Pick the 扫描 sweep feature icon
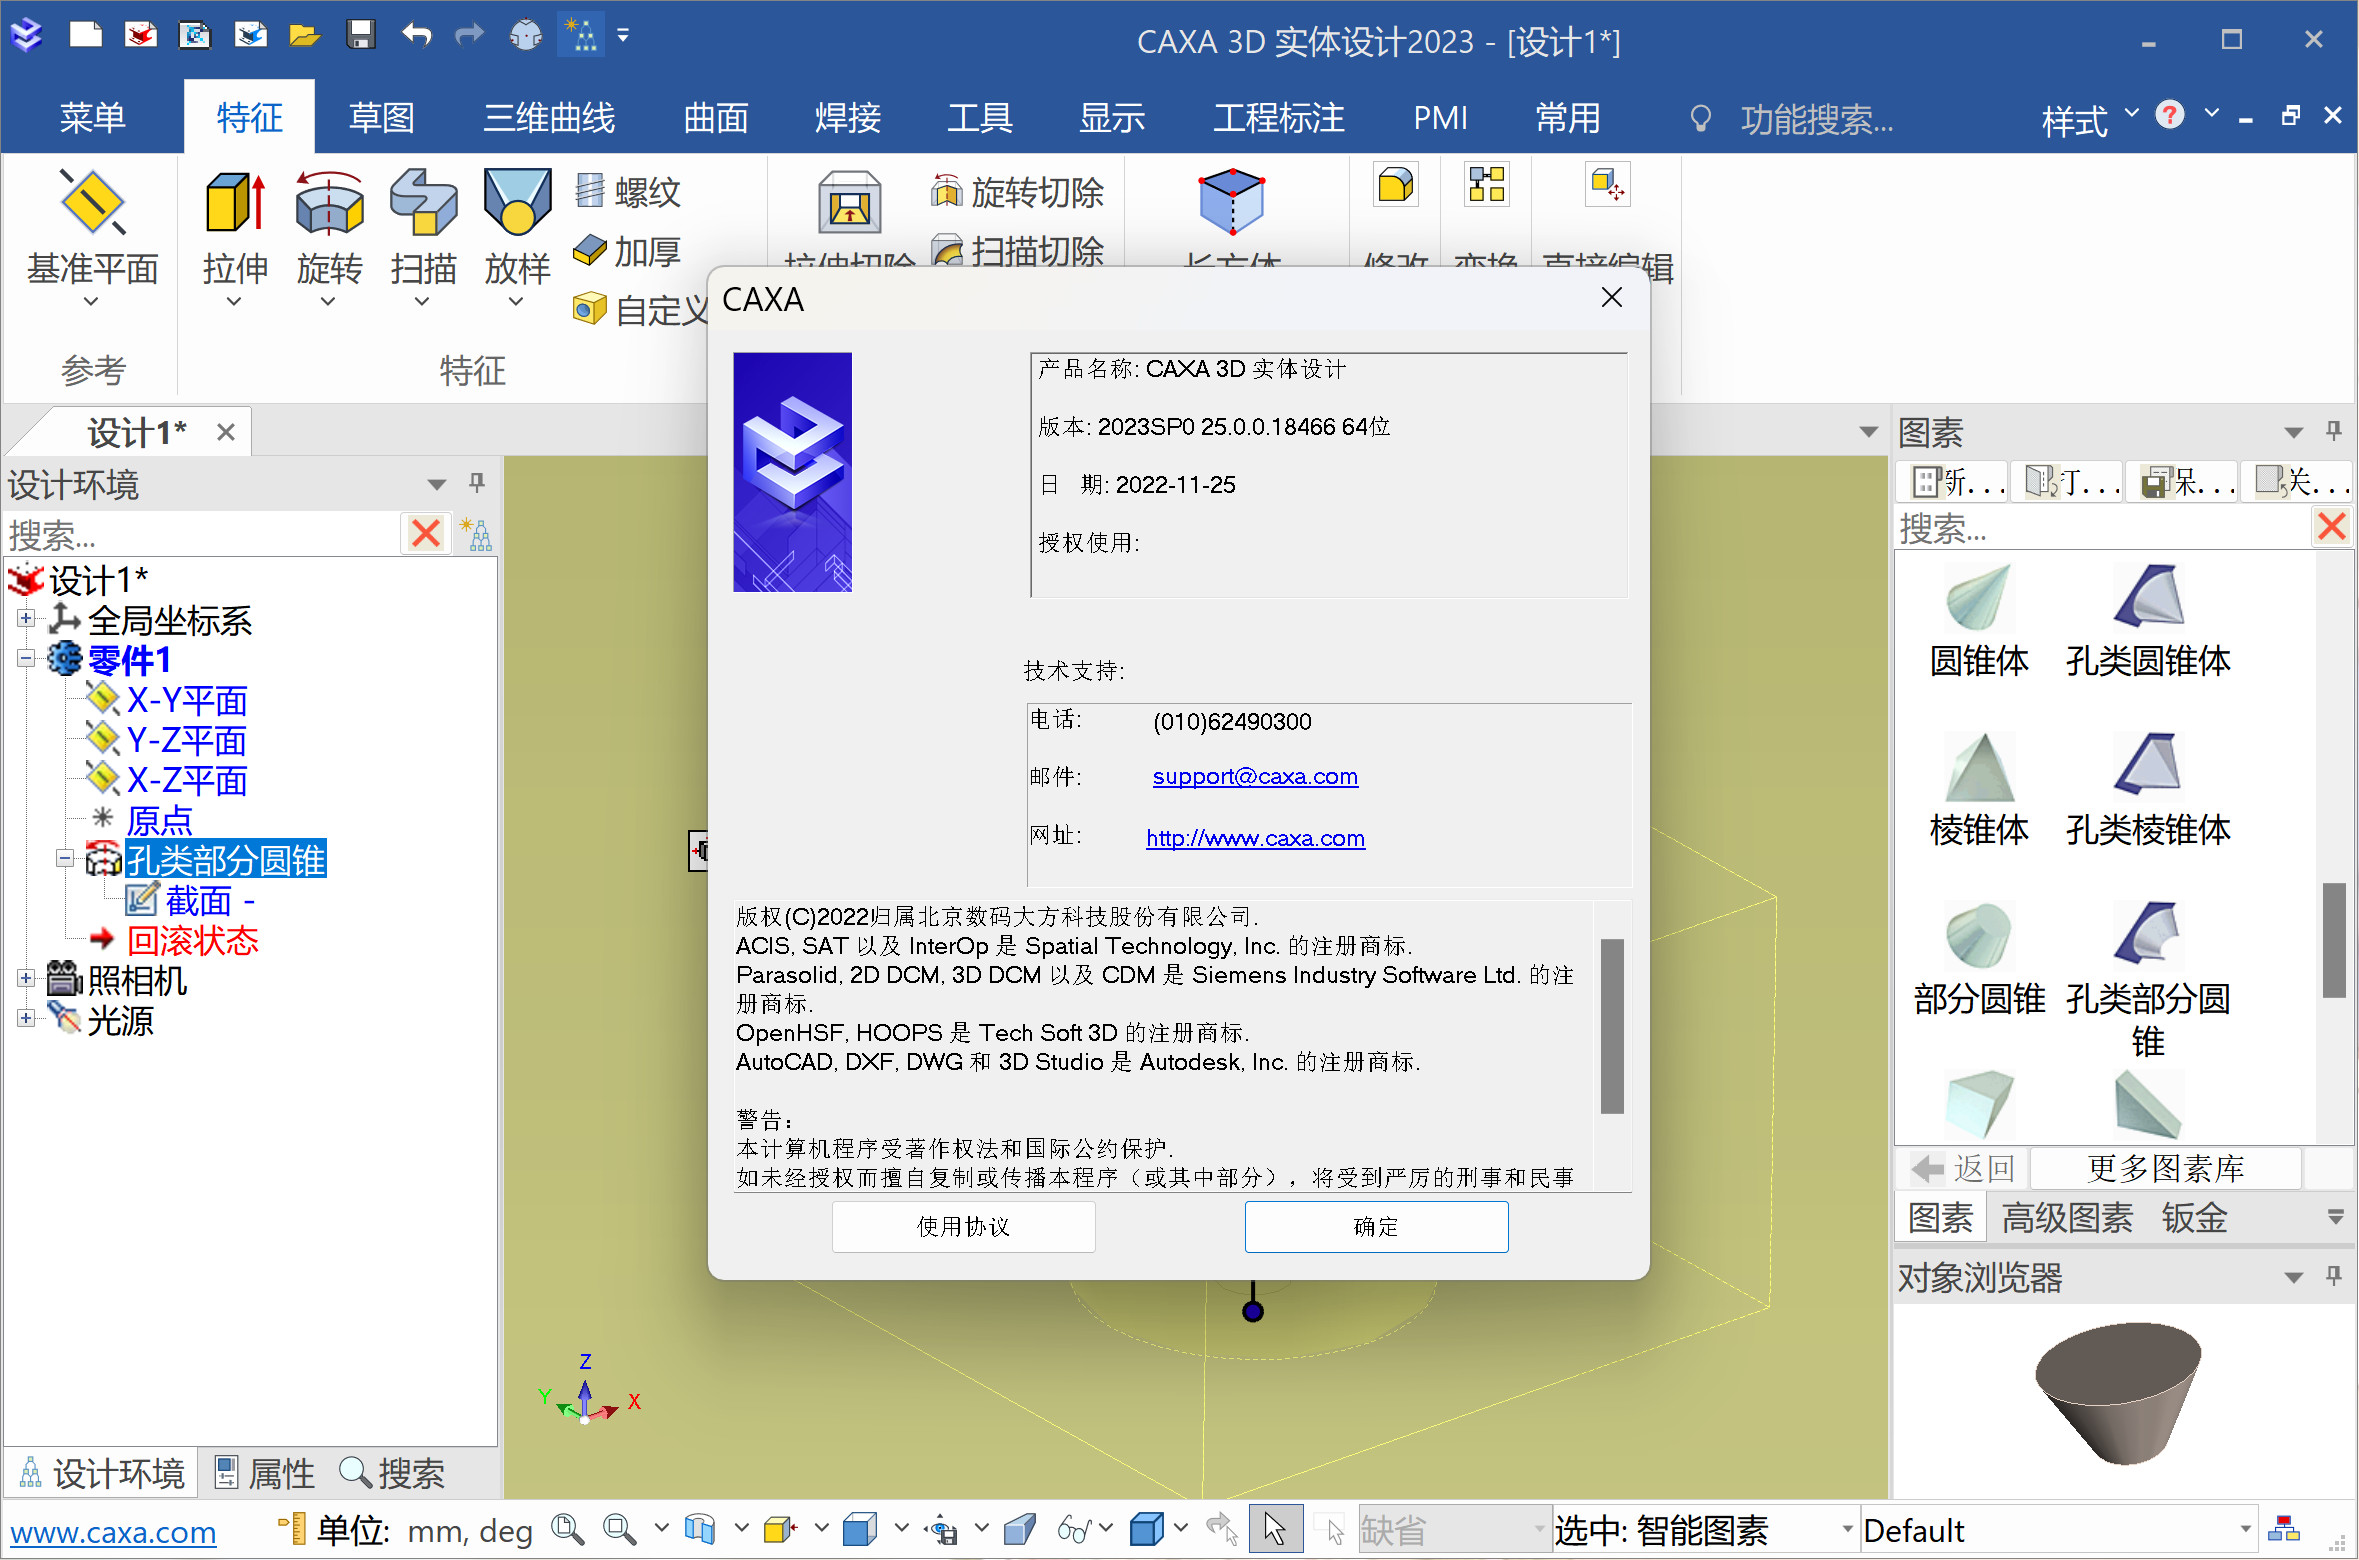Image resolution: width=2359 pixels, height=1560 pixels. [x=423, y=203]
